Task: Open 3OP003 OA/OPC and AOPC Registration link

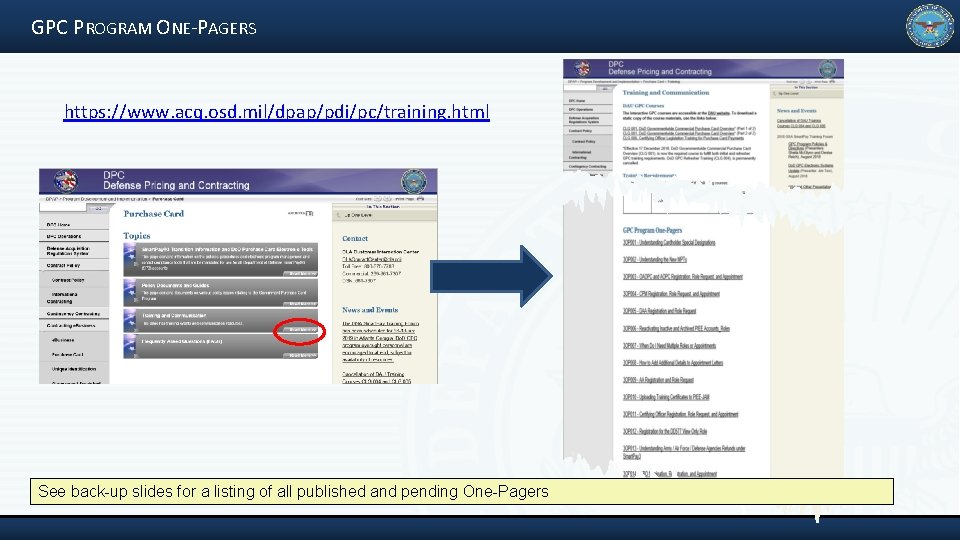Action: pos(683,277)
